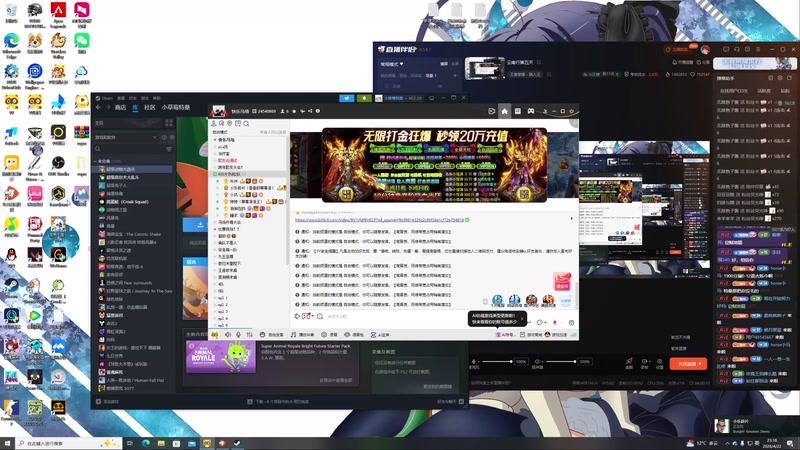Switch to the 库 (Library) tab in Steam
The height and width of the screenshot is (450, 800).
(x=135, y=107)
